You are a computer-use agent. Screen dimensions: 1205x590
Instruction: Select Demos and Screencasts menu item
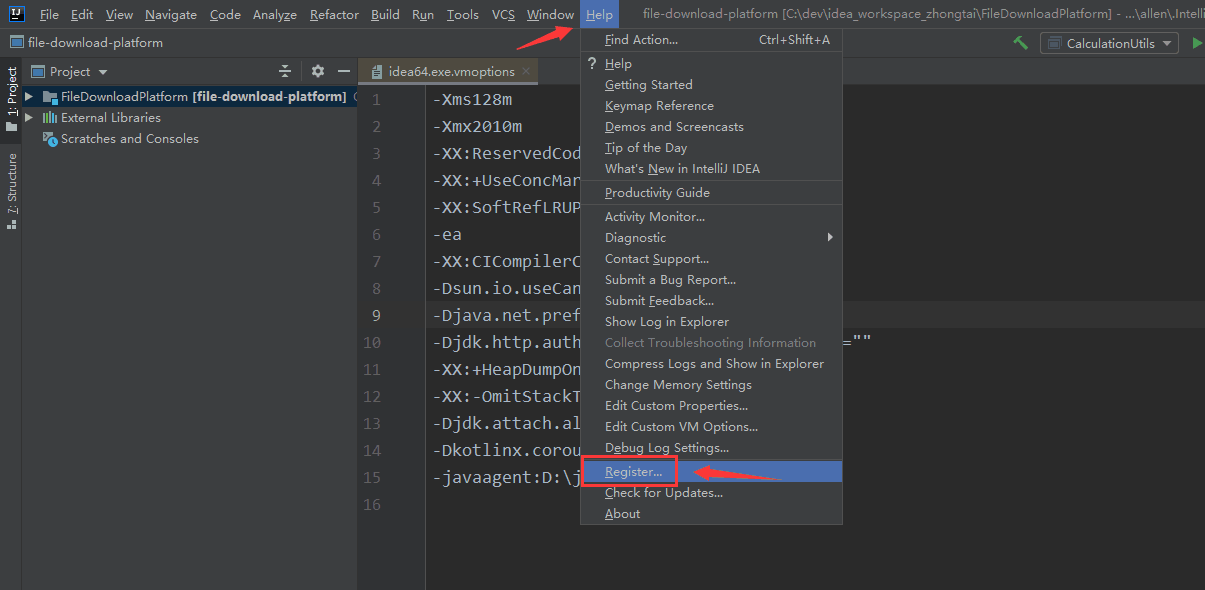(x=711, y=127)
